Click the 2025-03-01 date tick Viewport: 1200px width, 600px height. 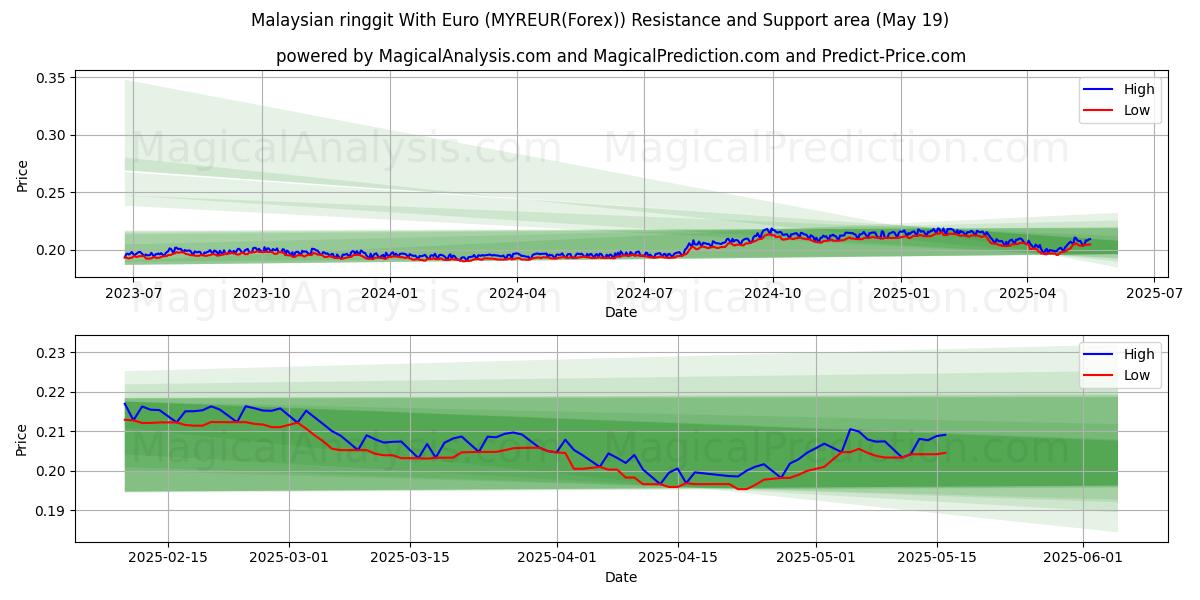[x=290, y=558]
